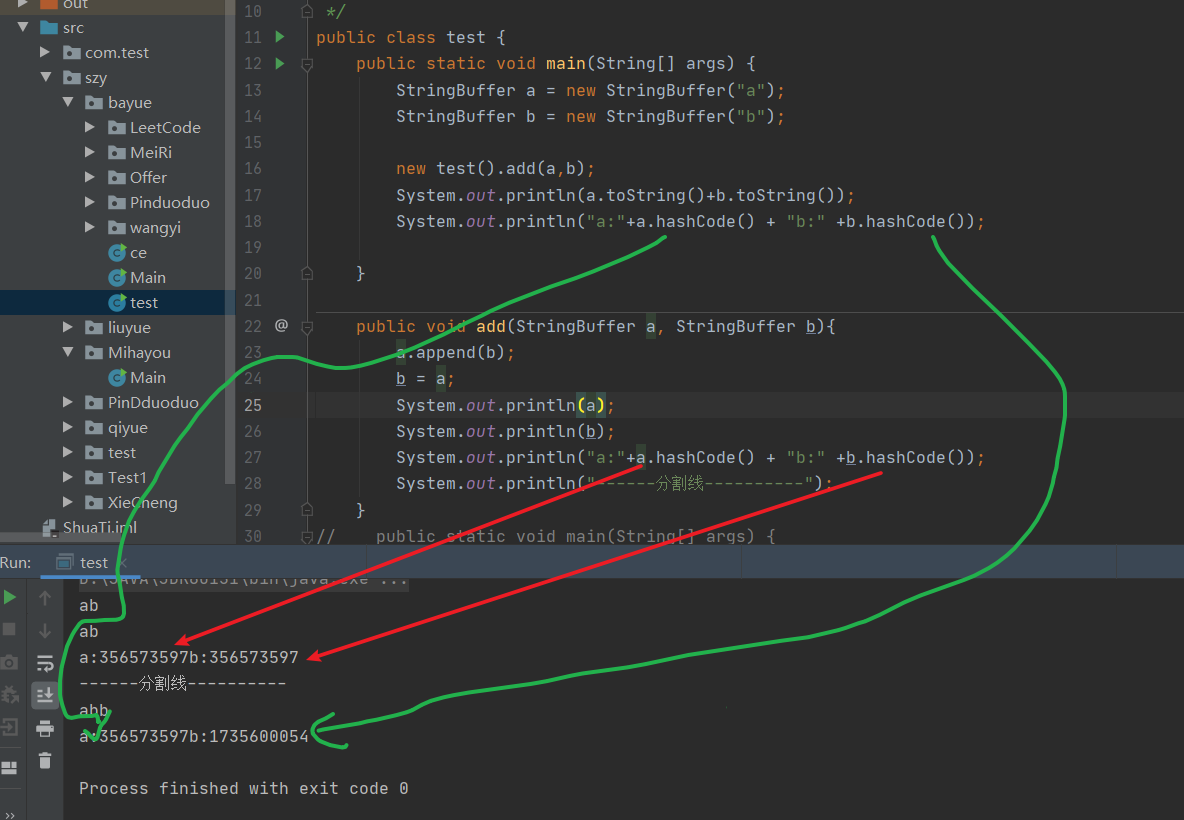Expand the Offer package
The width and height of the screenshot is (1184, 820).
point(90,177)
